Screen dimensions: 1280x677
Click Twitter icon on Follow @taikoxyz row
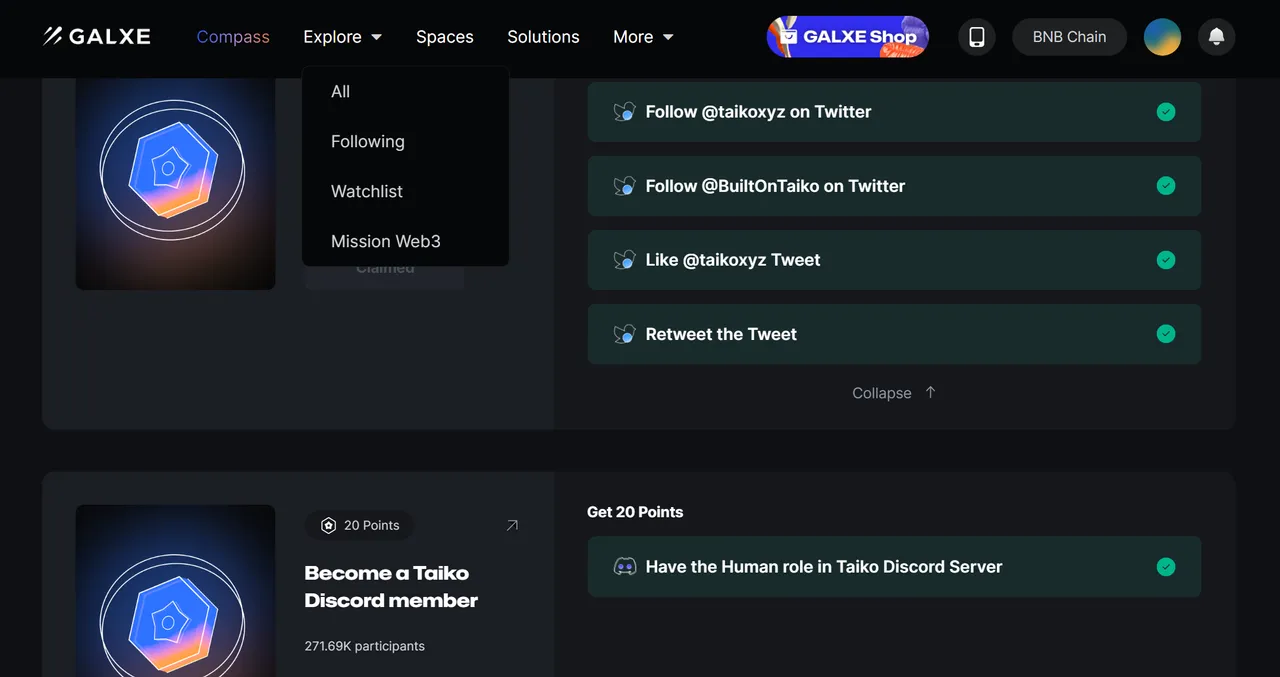click(x=625, y=112)
